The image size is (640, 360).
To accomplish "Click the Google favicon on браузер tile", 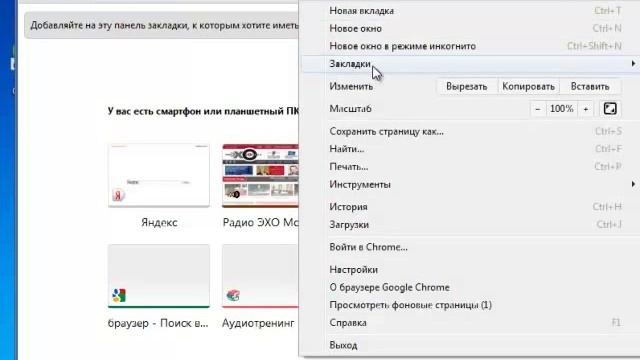I will (x=119, y=295).
